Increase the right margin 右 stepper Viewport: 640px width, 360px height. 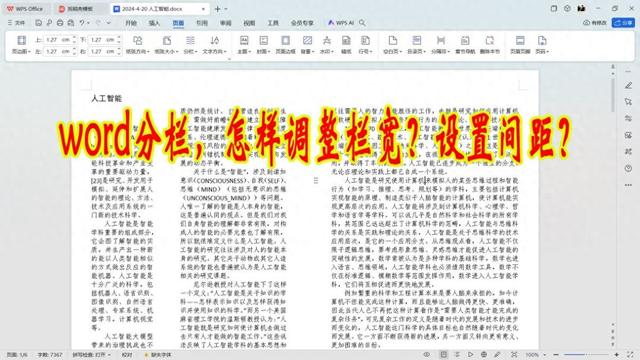119,49
